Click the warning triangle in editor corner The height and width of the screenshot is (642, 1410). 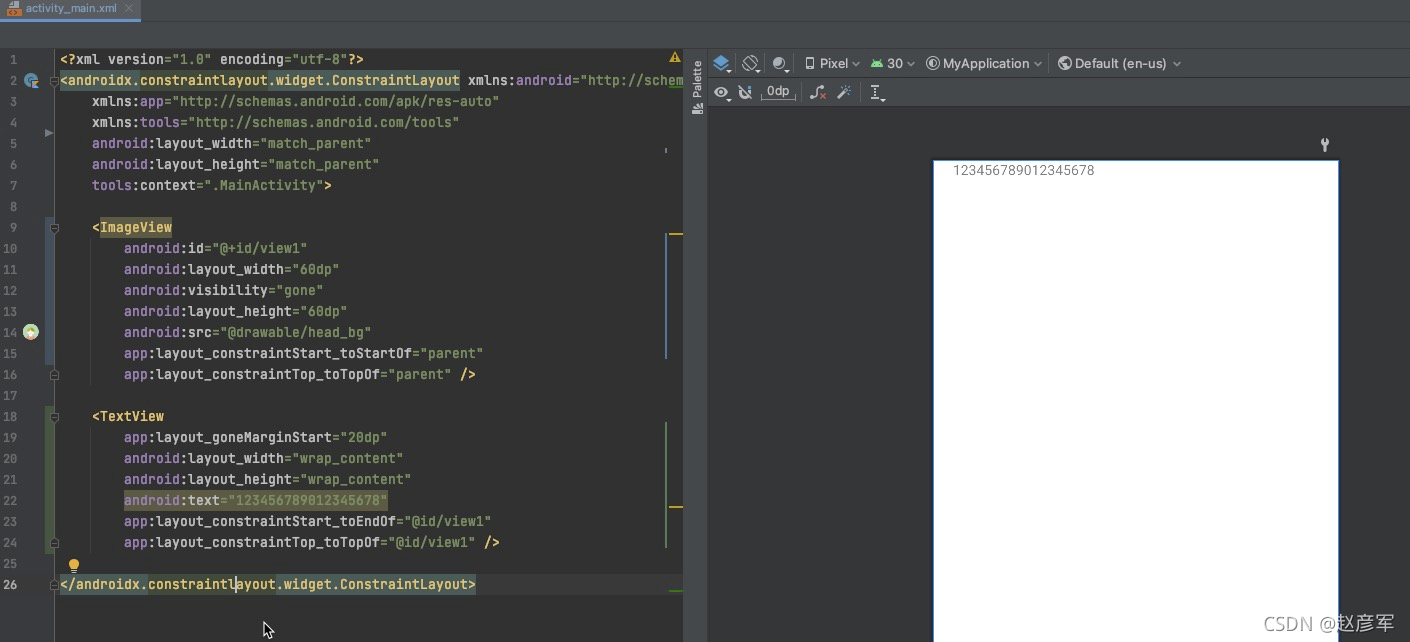(x=675, y=58)
